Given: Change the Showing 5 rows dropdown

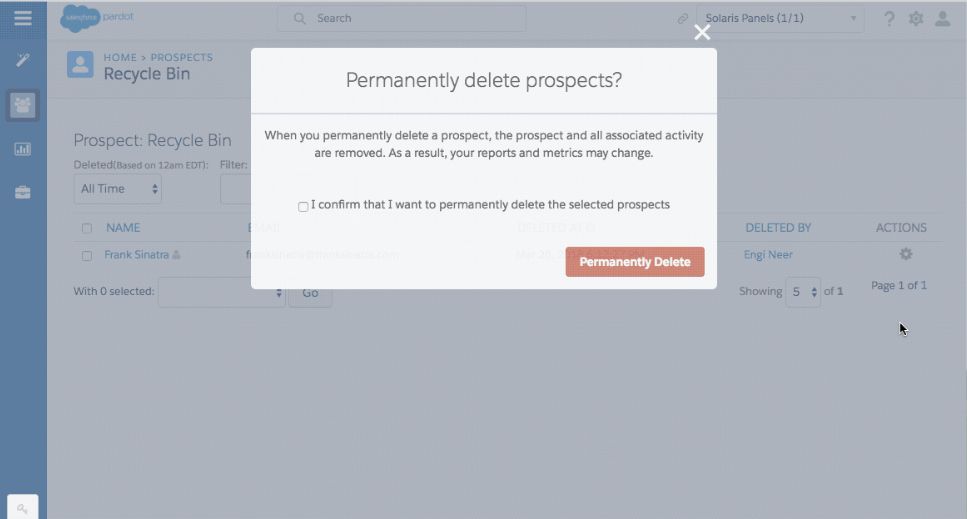Looking at the screenshot, I should click(802, 292).
